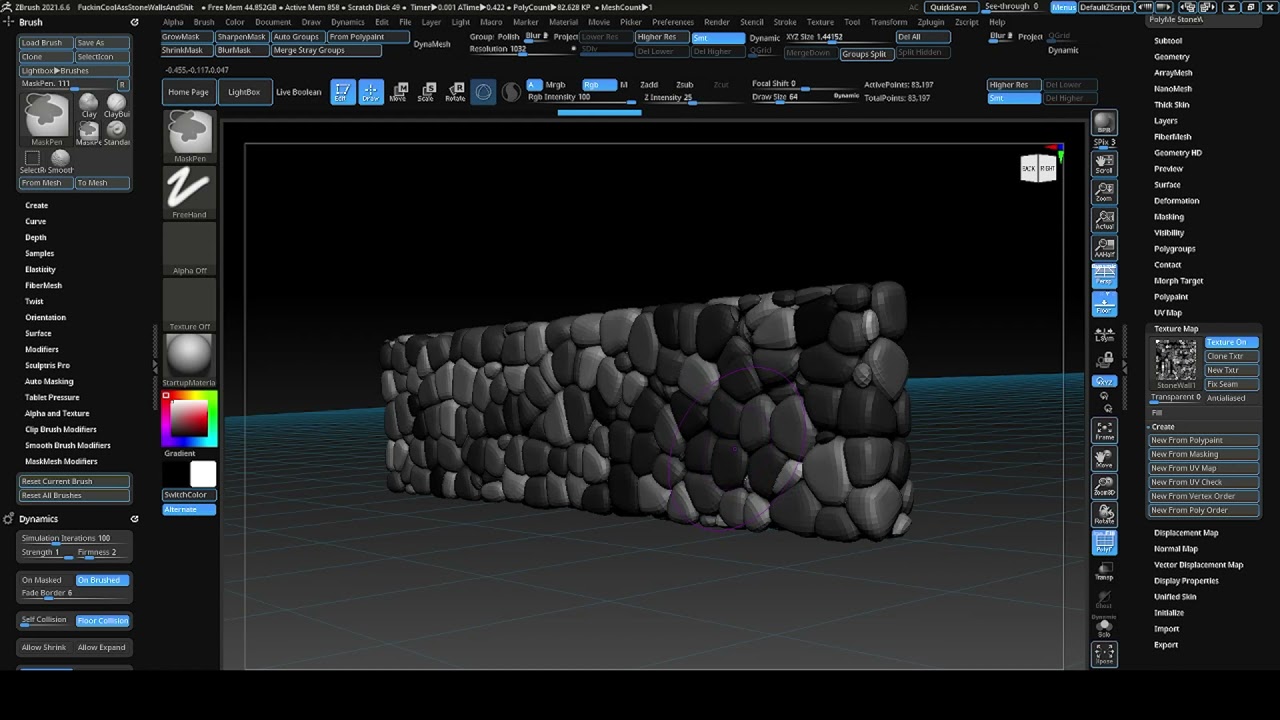
Task: Toggle the Floor grid
Action: coord(1104,303)
